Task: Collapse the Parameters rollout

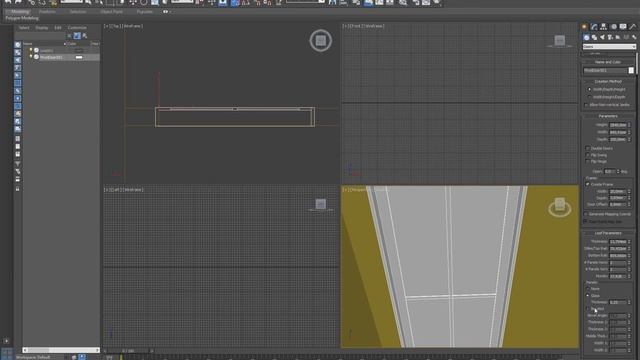Action: [608, 116]
